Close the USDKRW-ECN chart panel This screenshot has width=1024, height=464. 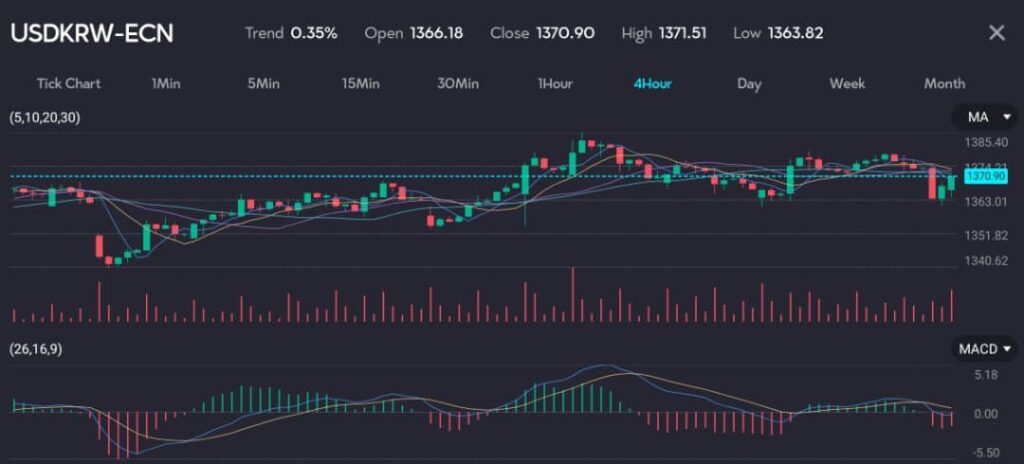pos(996,33)
